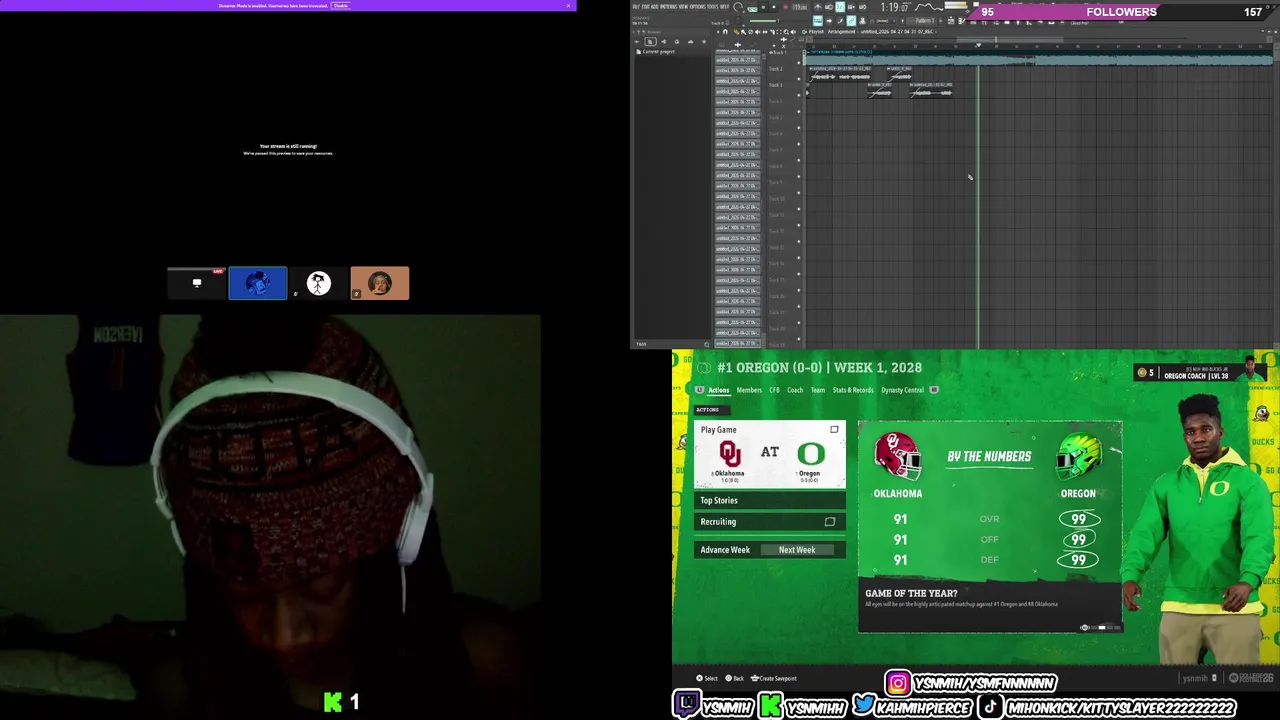Open the HELP menu in FL Studio

[x=724, y=6]
